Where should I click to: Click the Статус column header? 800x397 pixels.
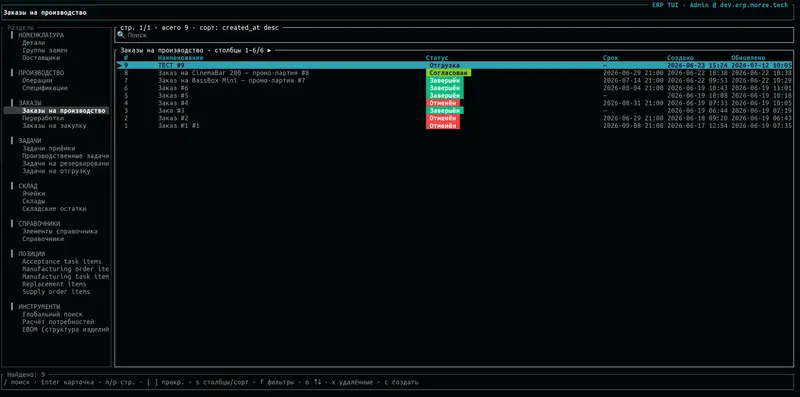437,58
